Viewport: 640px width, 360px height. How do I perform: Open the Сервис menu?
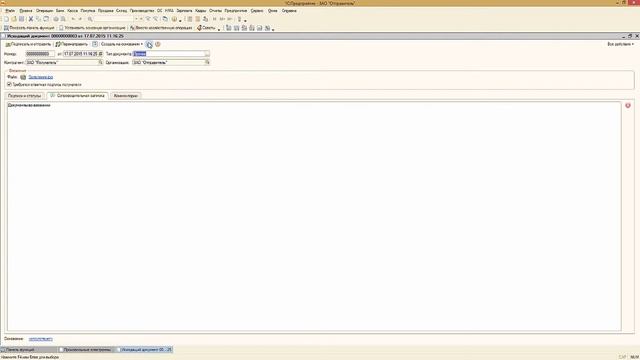click(x=257, y=11)
